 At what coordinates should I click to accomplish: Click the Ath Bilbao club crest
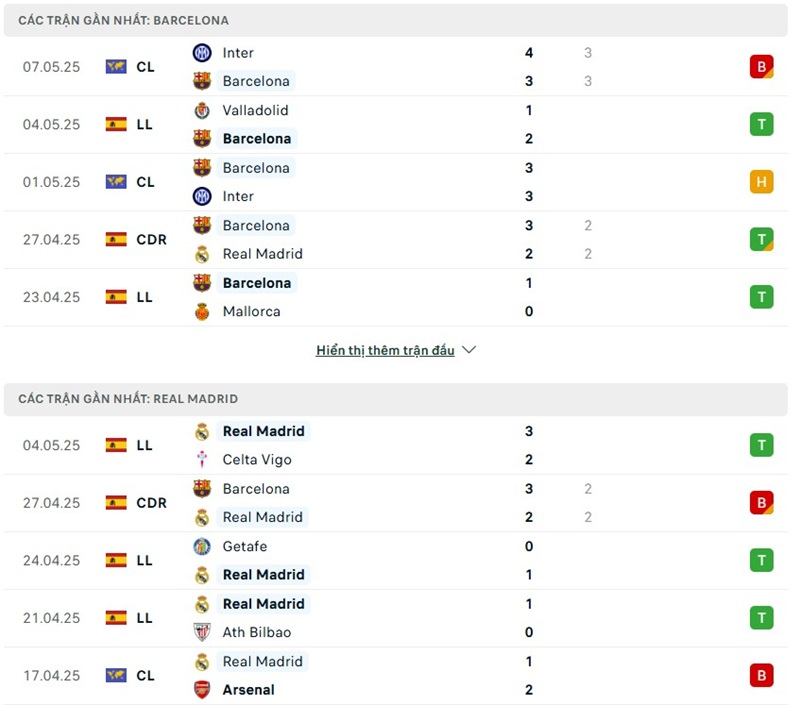(202, 632)
